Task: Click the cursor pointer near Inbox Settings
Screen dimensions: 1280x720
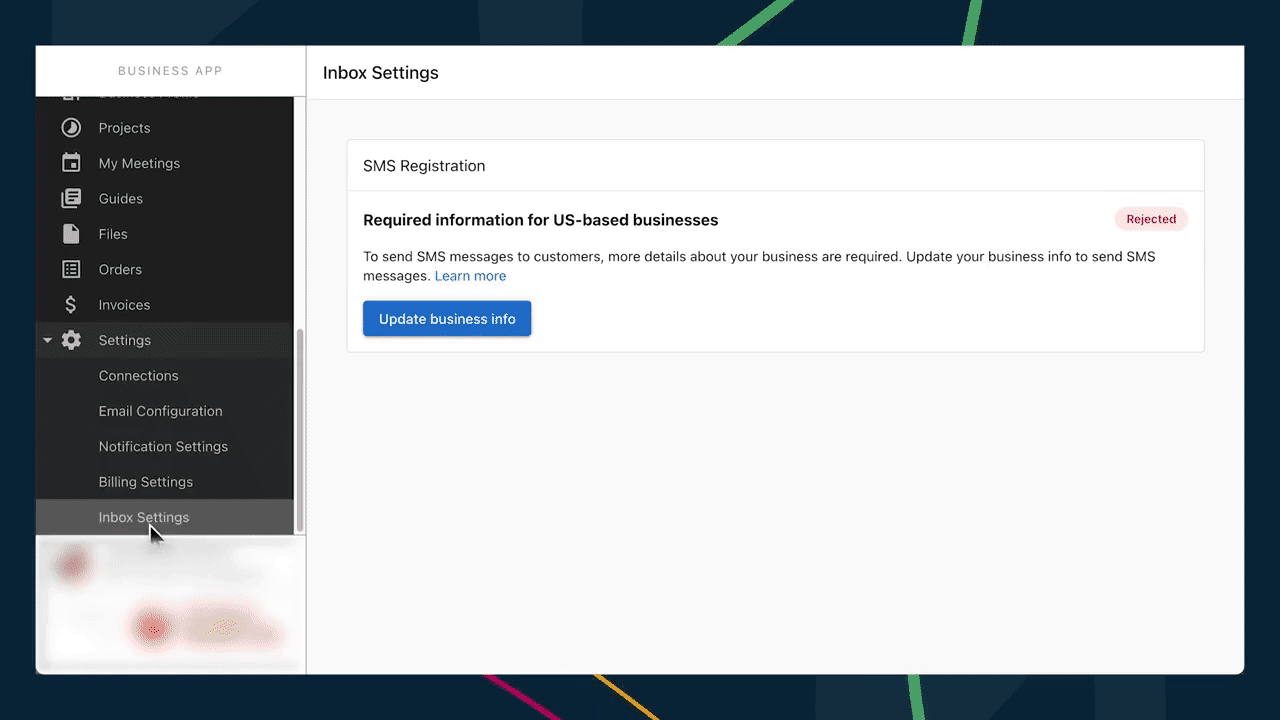Action: pyautogui.click(x=155, y=533)
